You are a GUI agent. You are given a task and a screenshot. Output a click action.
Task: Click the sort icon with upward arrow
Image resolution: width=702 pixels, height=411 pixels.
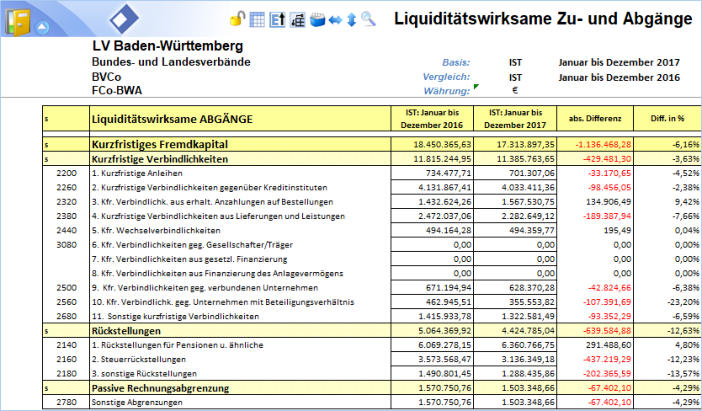pyautogui.click(x=276, y=19)
